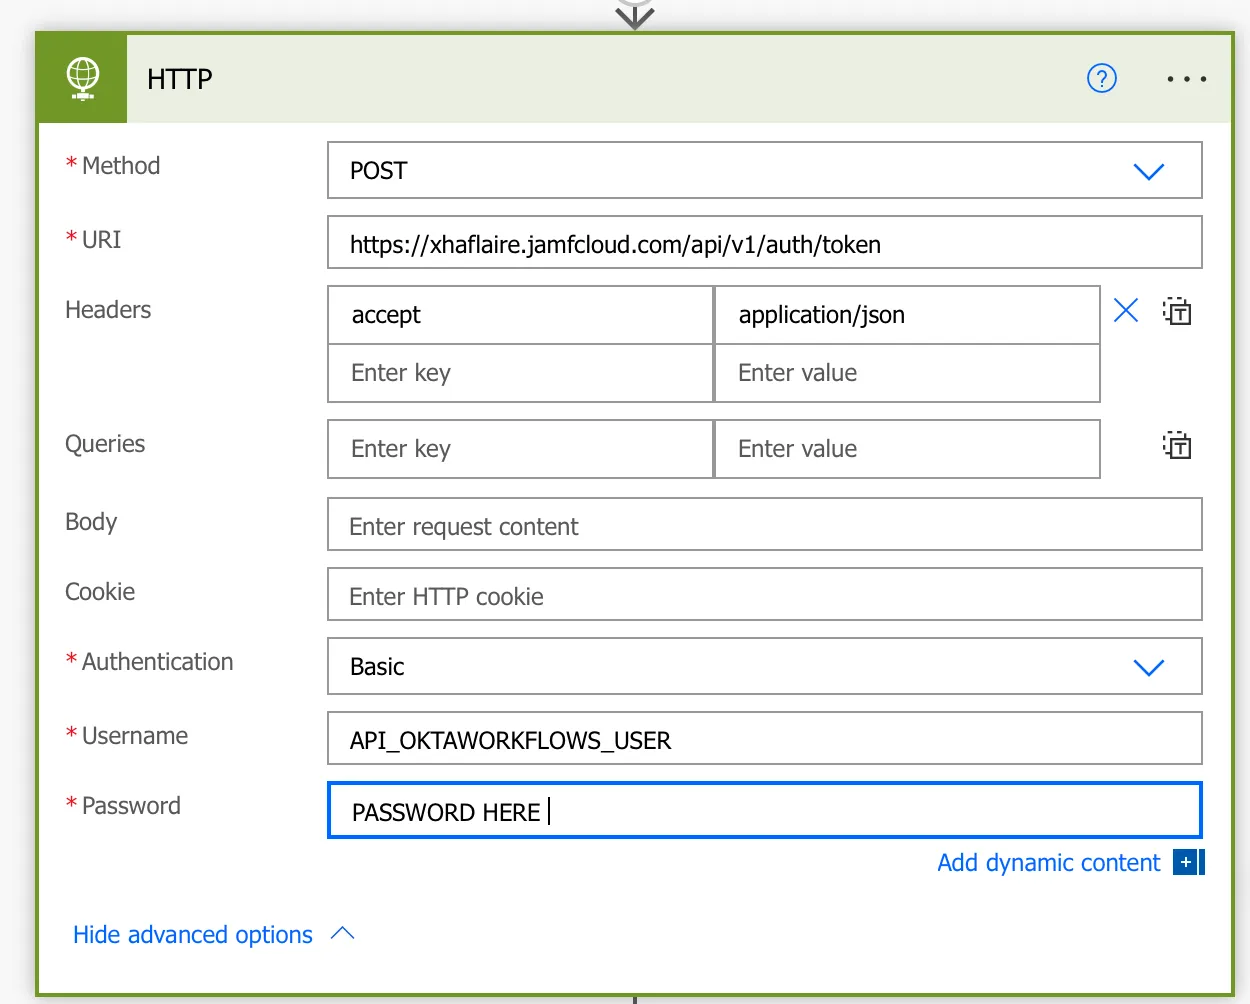Click the Hide advanced options link
This screenshot has width=1250, height=1004.
tap(193, 934)
